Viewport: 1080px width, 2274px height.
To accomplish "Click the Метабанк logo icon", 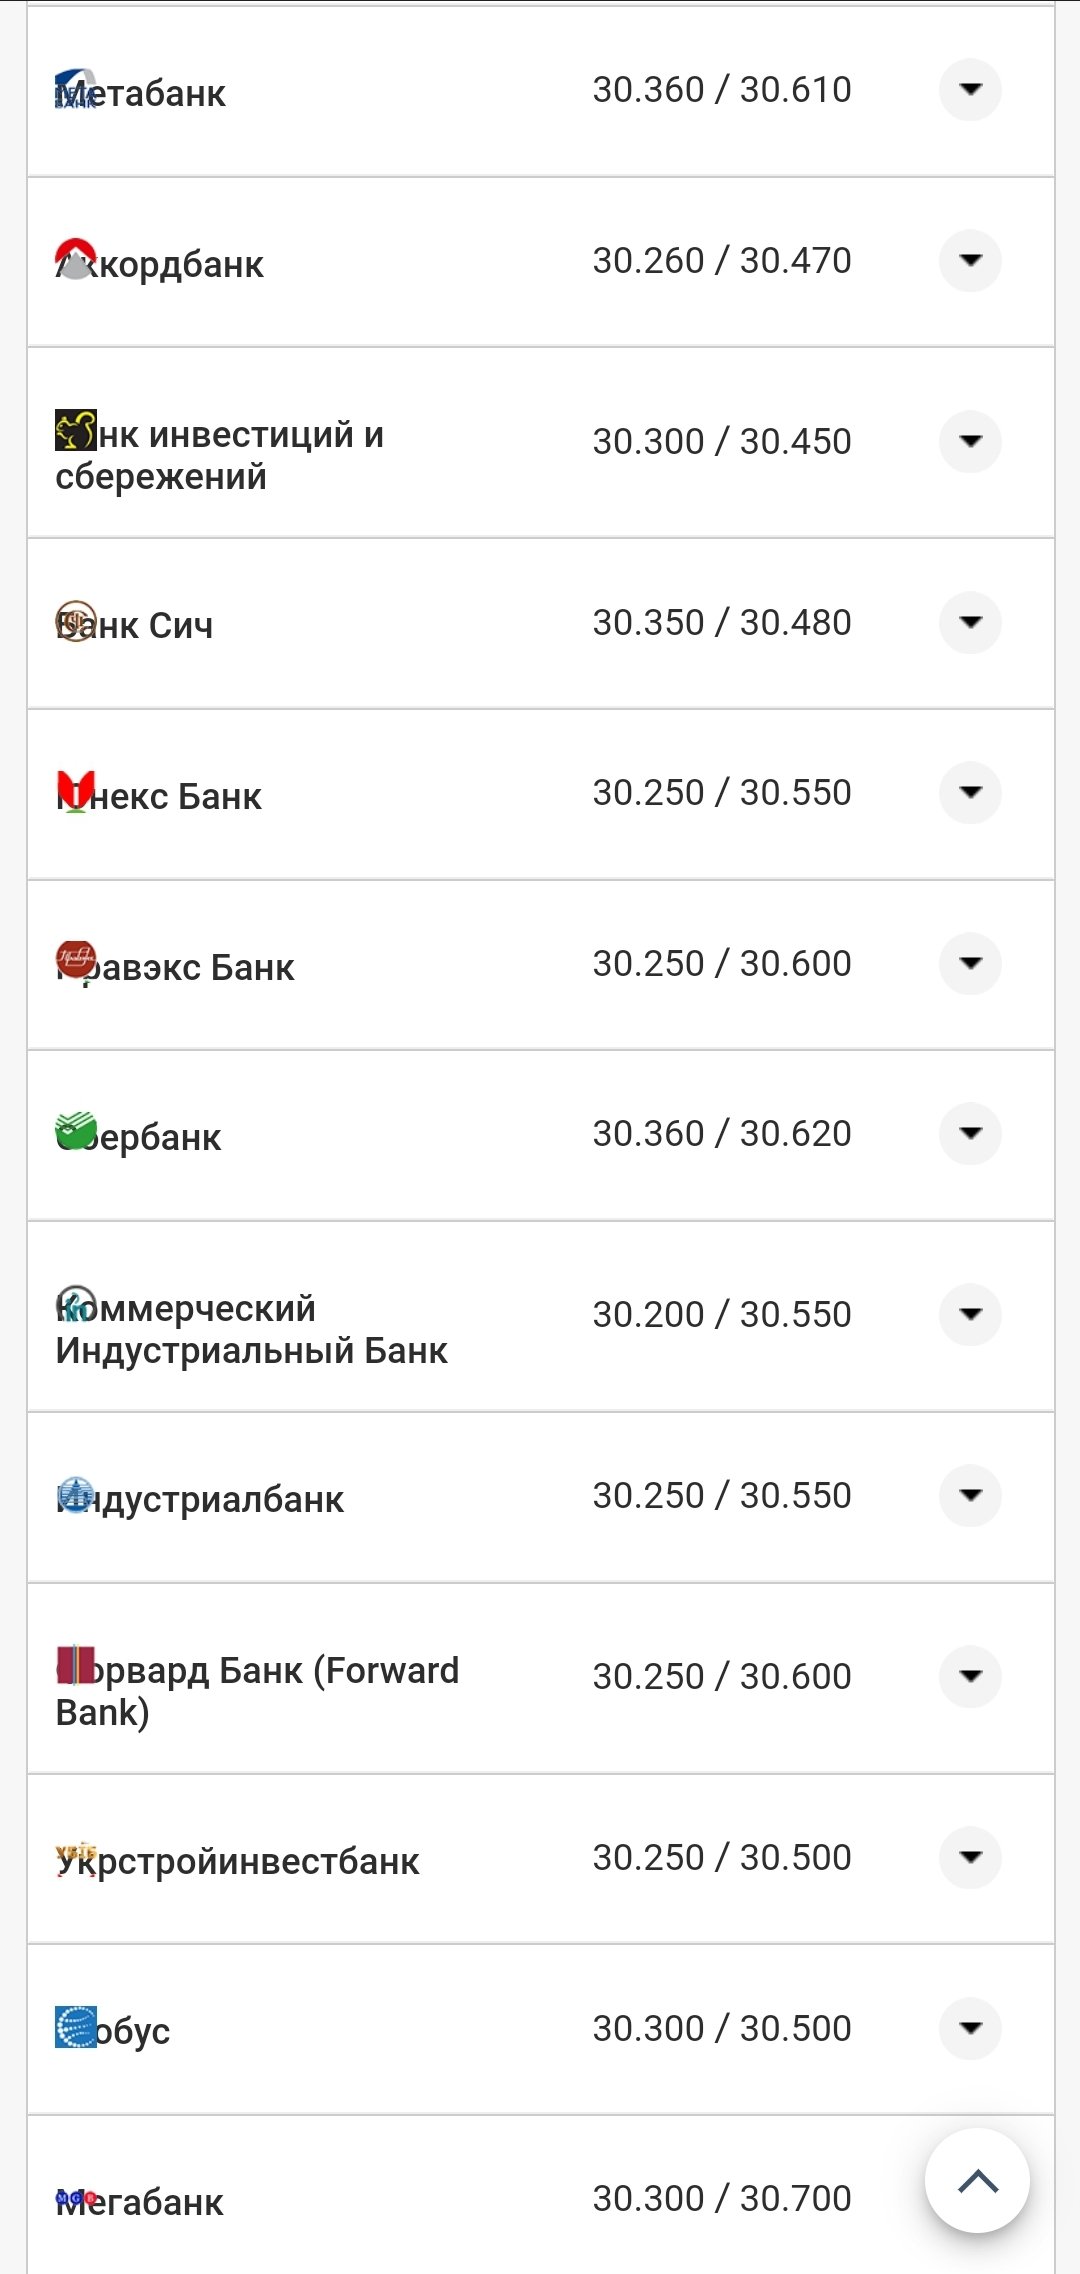I will click(x=76, y=89).
